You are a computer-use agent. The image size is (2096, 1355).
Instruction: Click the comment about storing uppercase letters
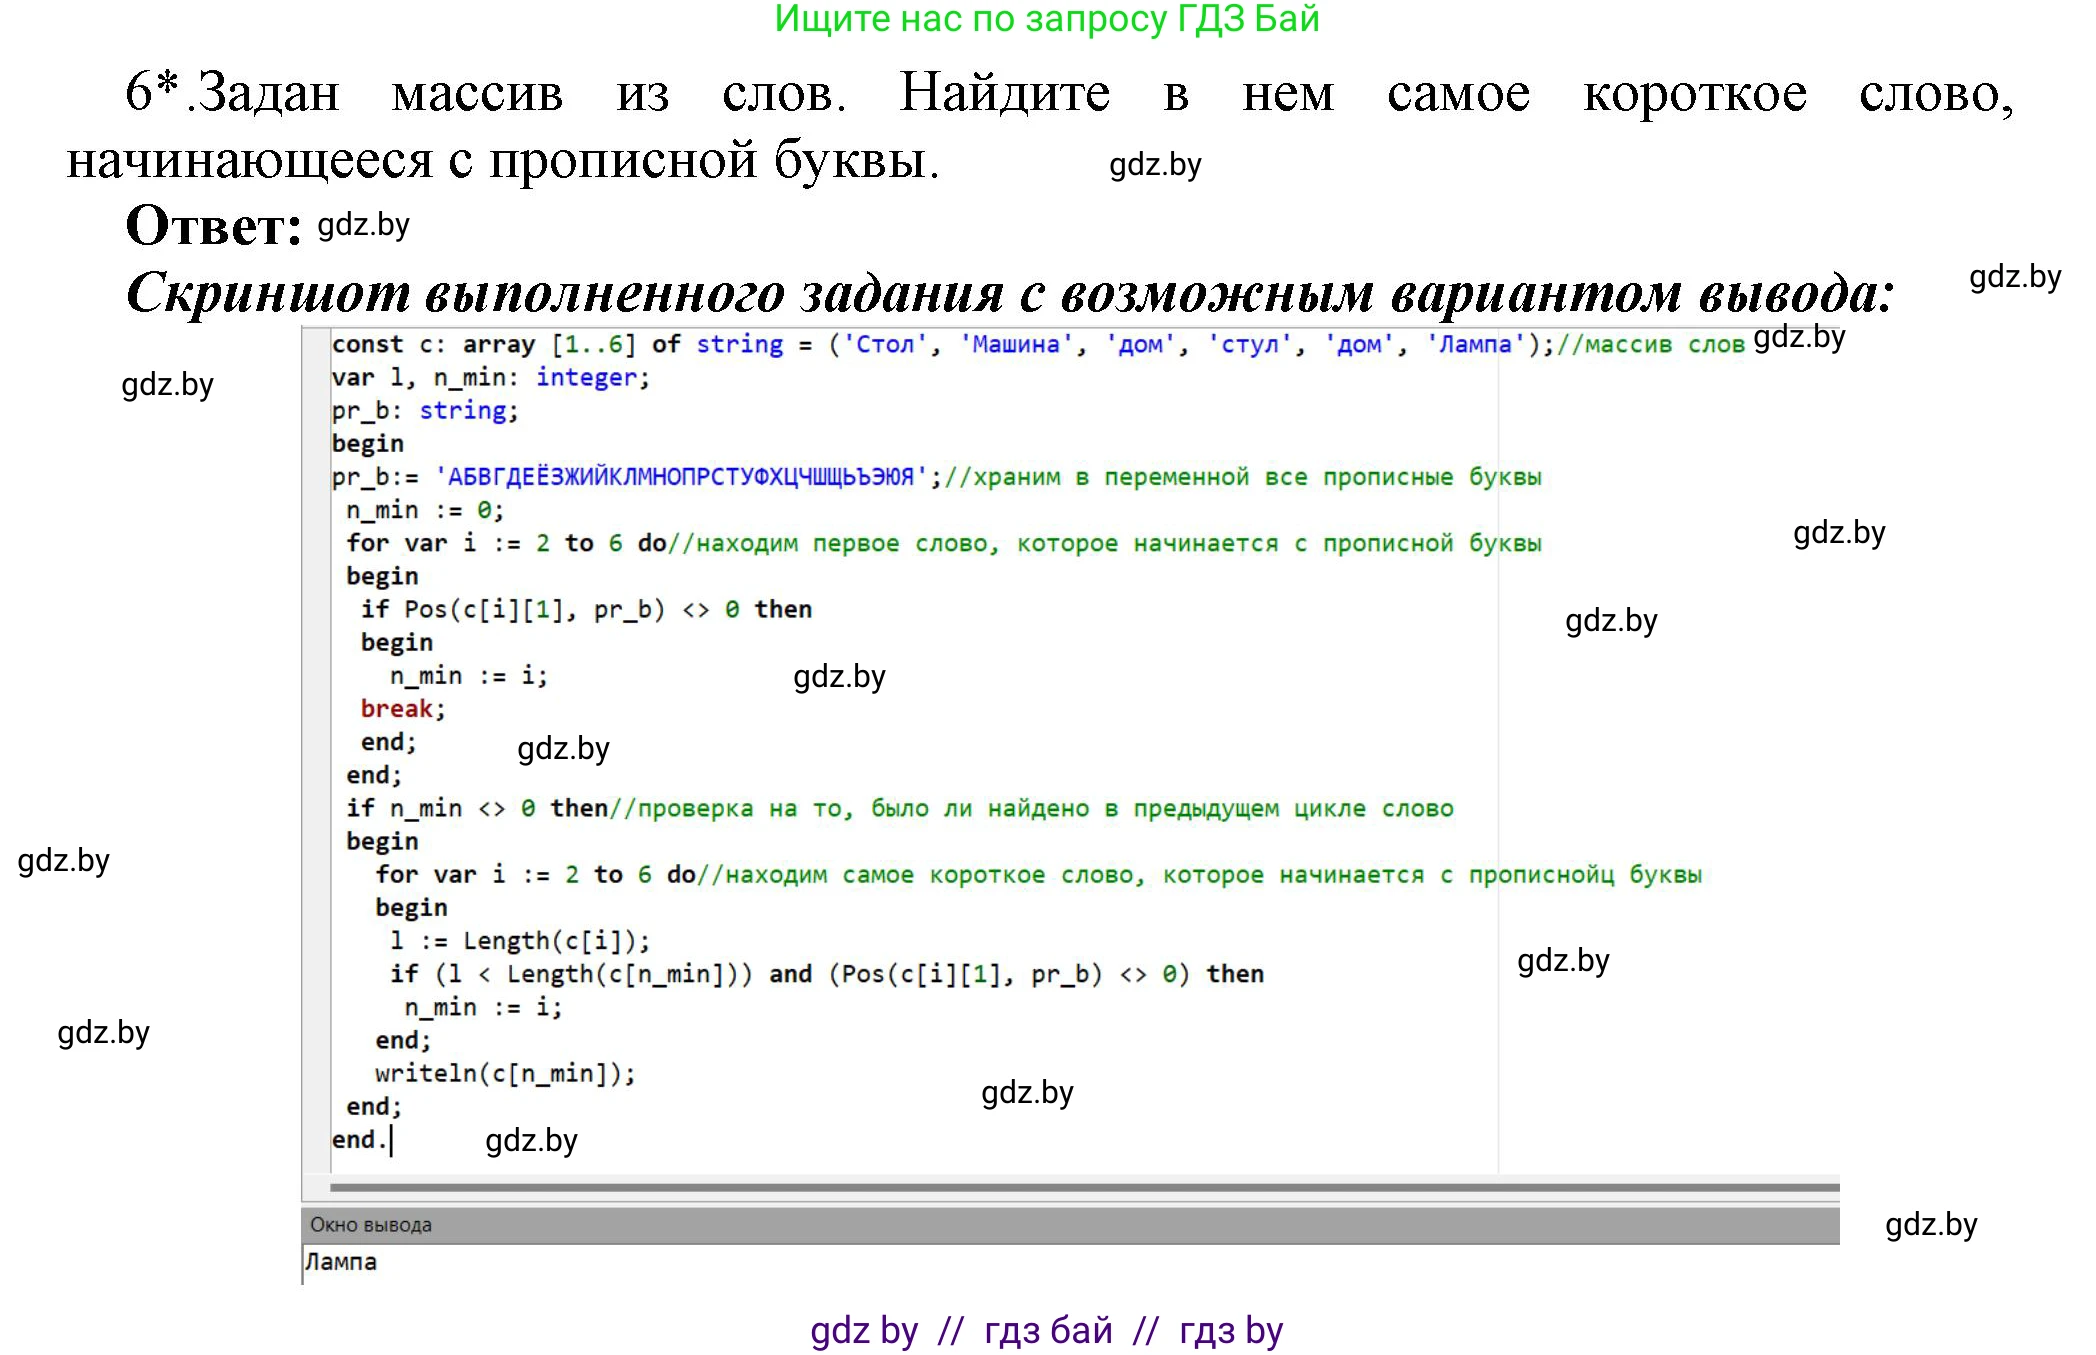pos(1243,477)
